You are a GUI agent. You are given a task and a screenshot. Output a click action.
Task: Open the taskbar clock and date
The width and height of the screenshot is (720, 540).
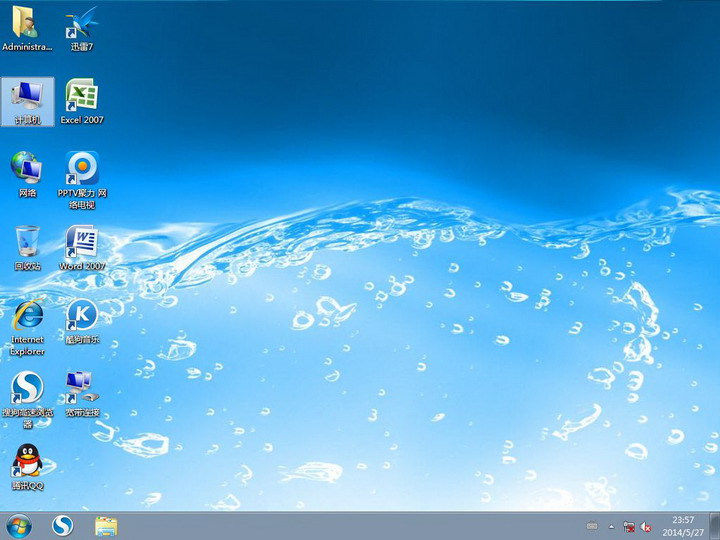(683, 526)
